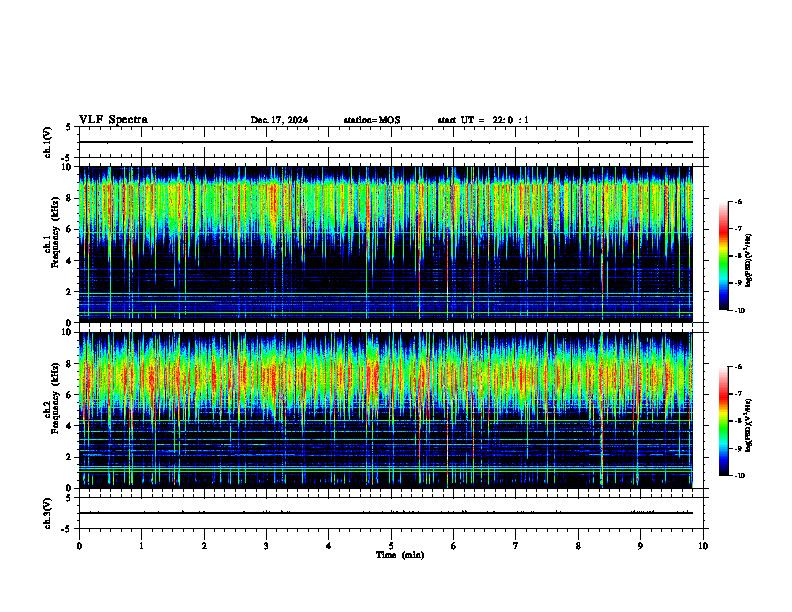The width and height of the screenshot is (792, 612).
Task: Click the ch.2 spectrogram panel
Action: [385, 410]
